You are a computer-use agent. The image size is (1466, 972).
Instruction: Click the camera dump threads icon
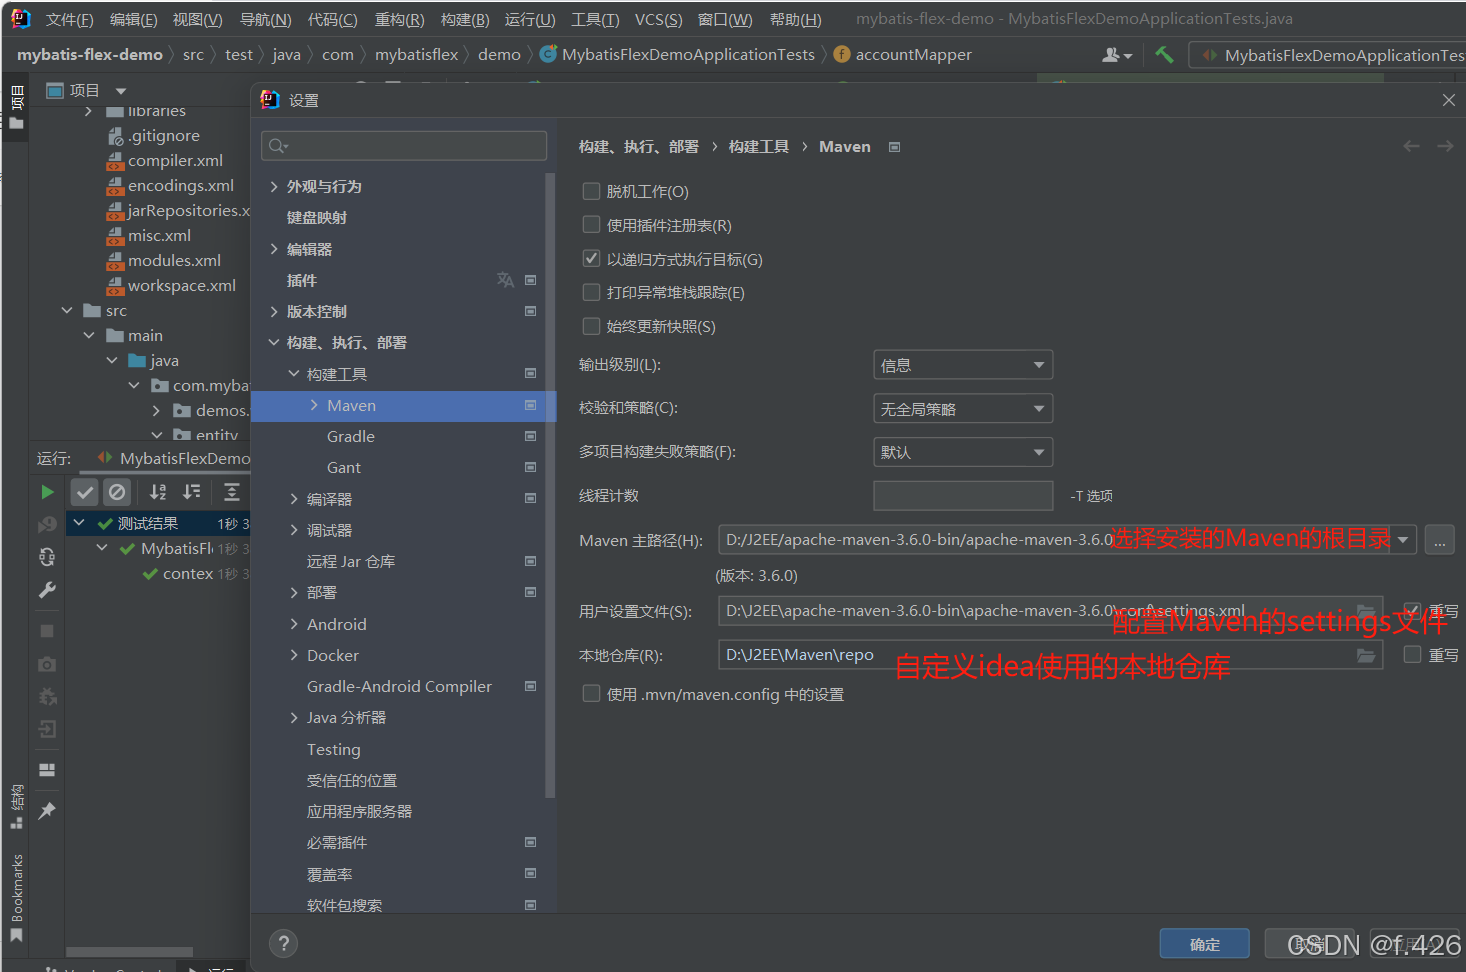47,664
